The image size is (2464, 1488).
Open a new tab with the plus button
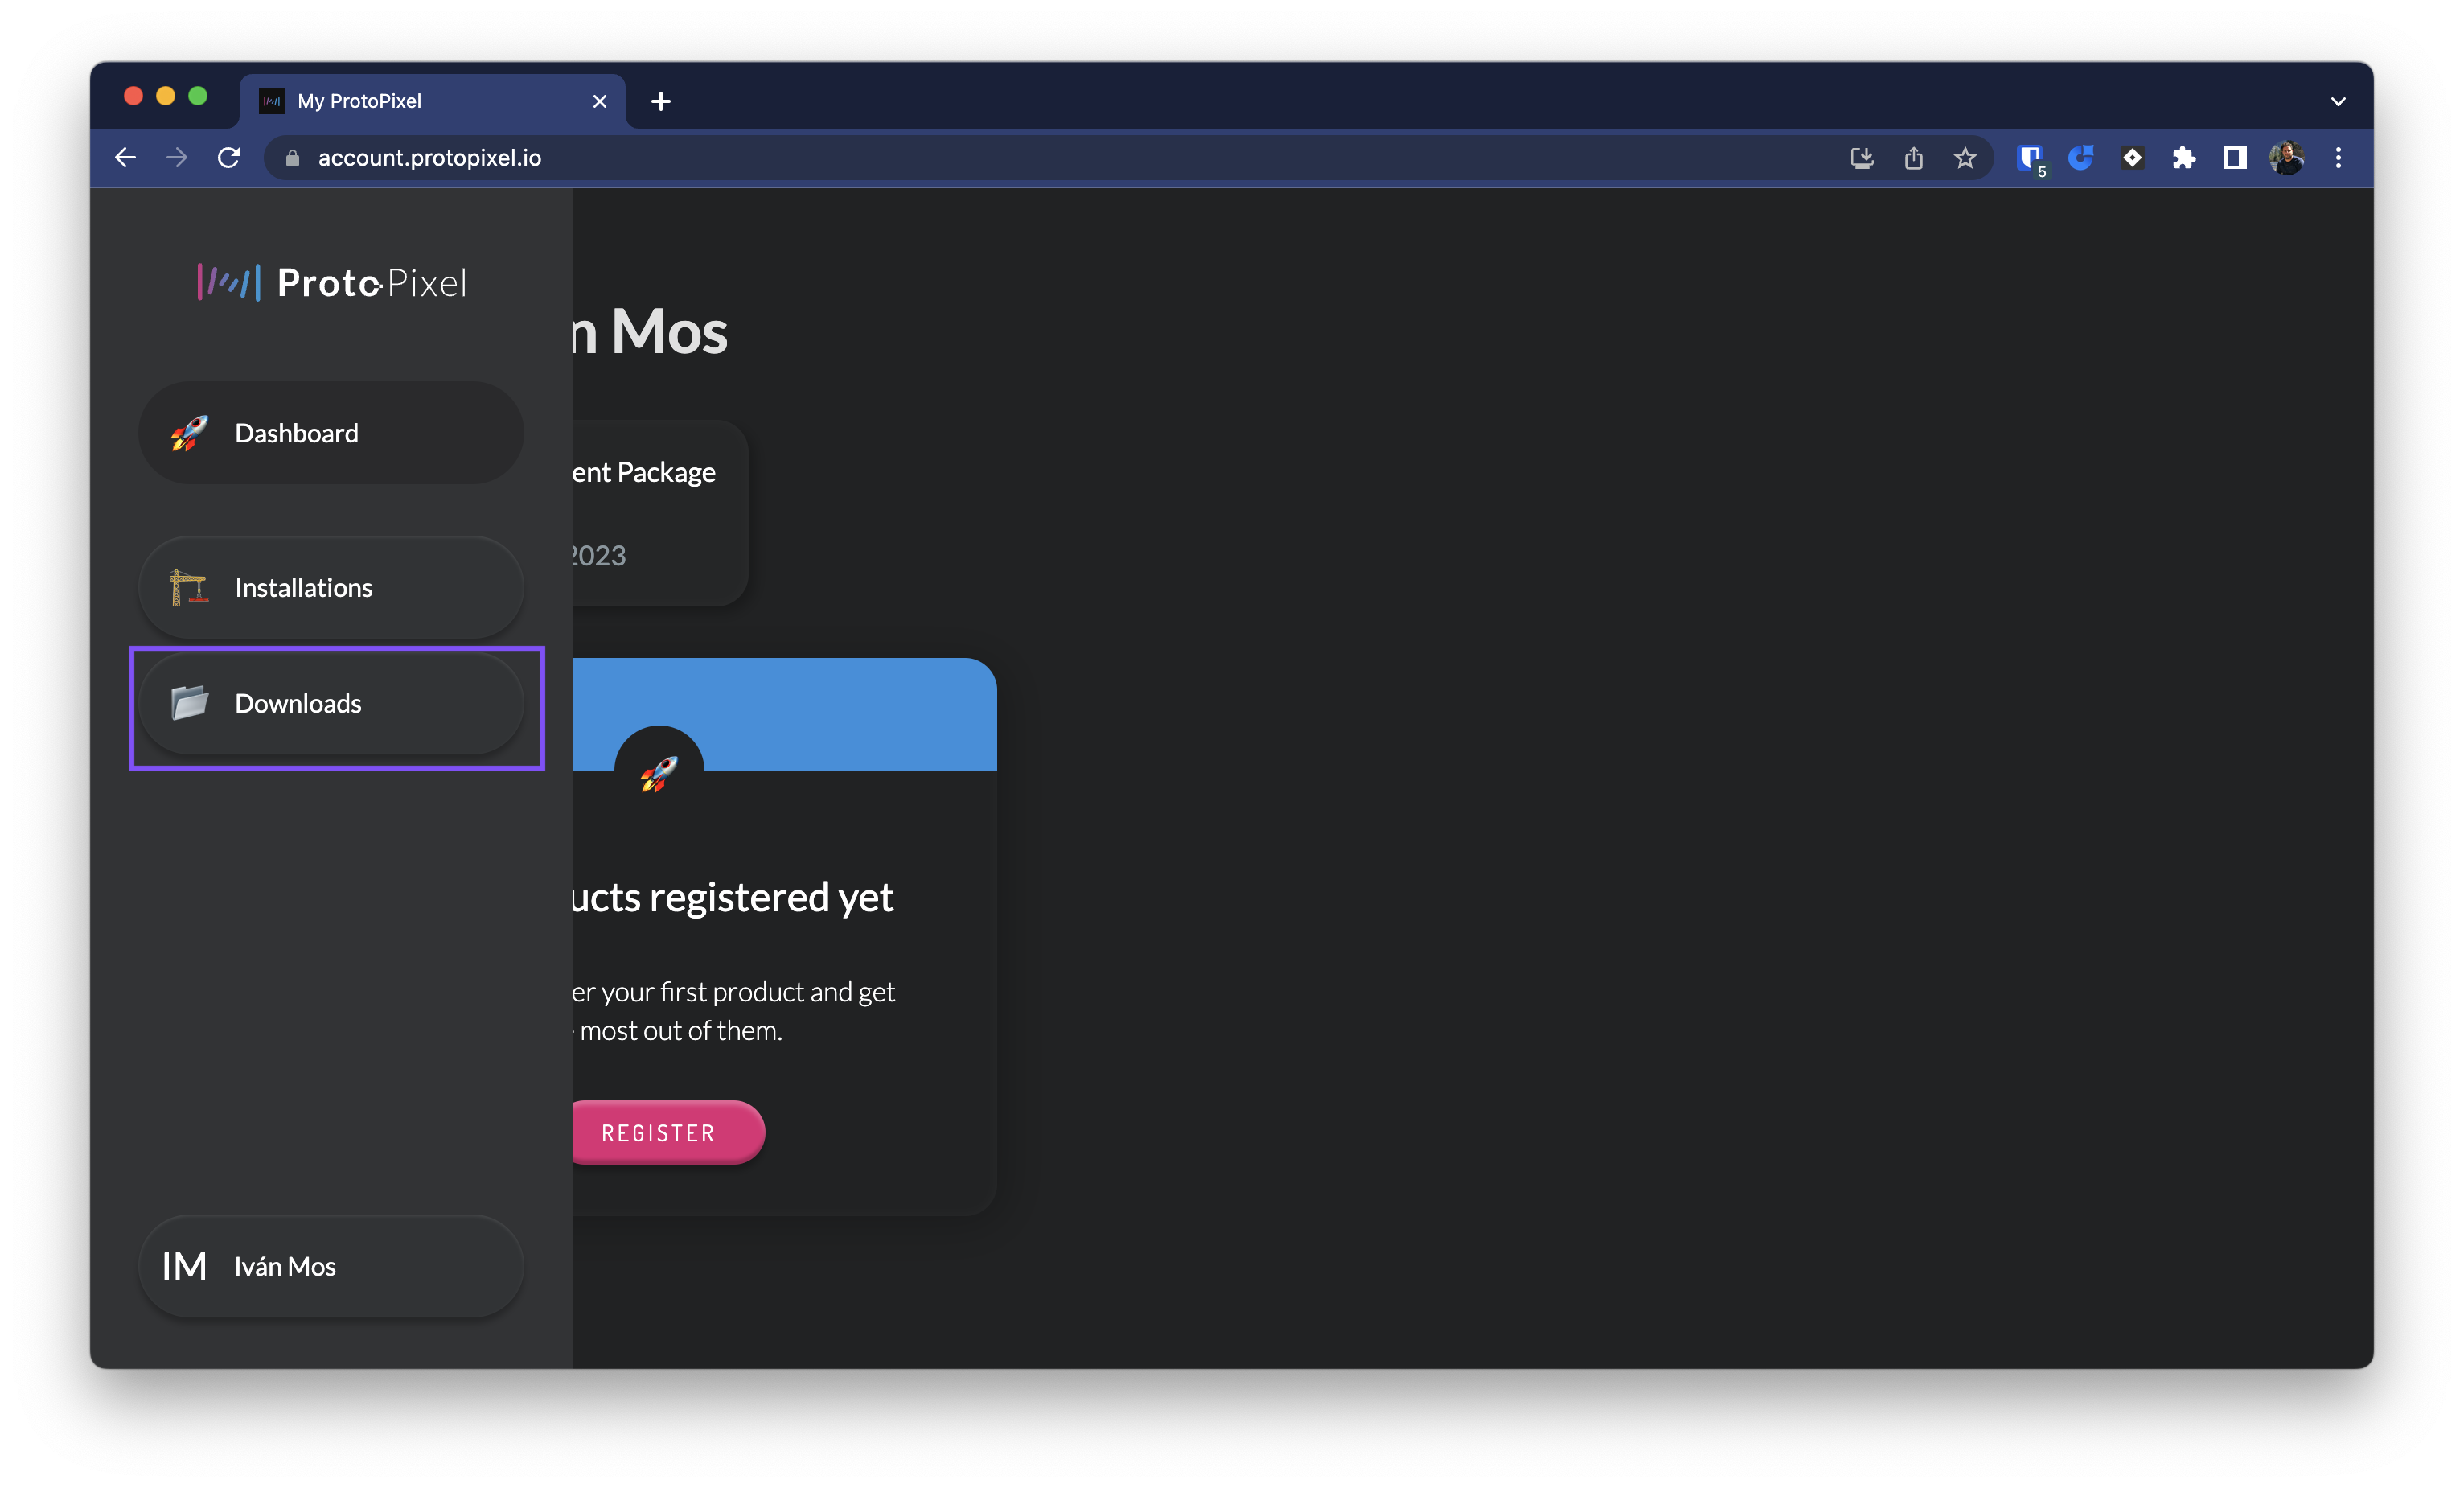[x=660, y=100]
